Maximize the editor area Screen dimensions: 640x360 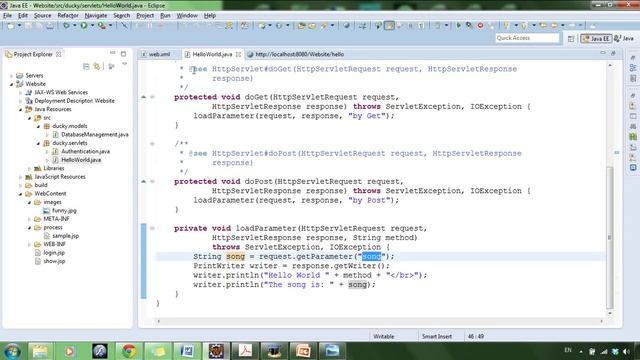613,53
